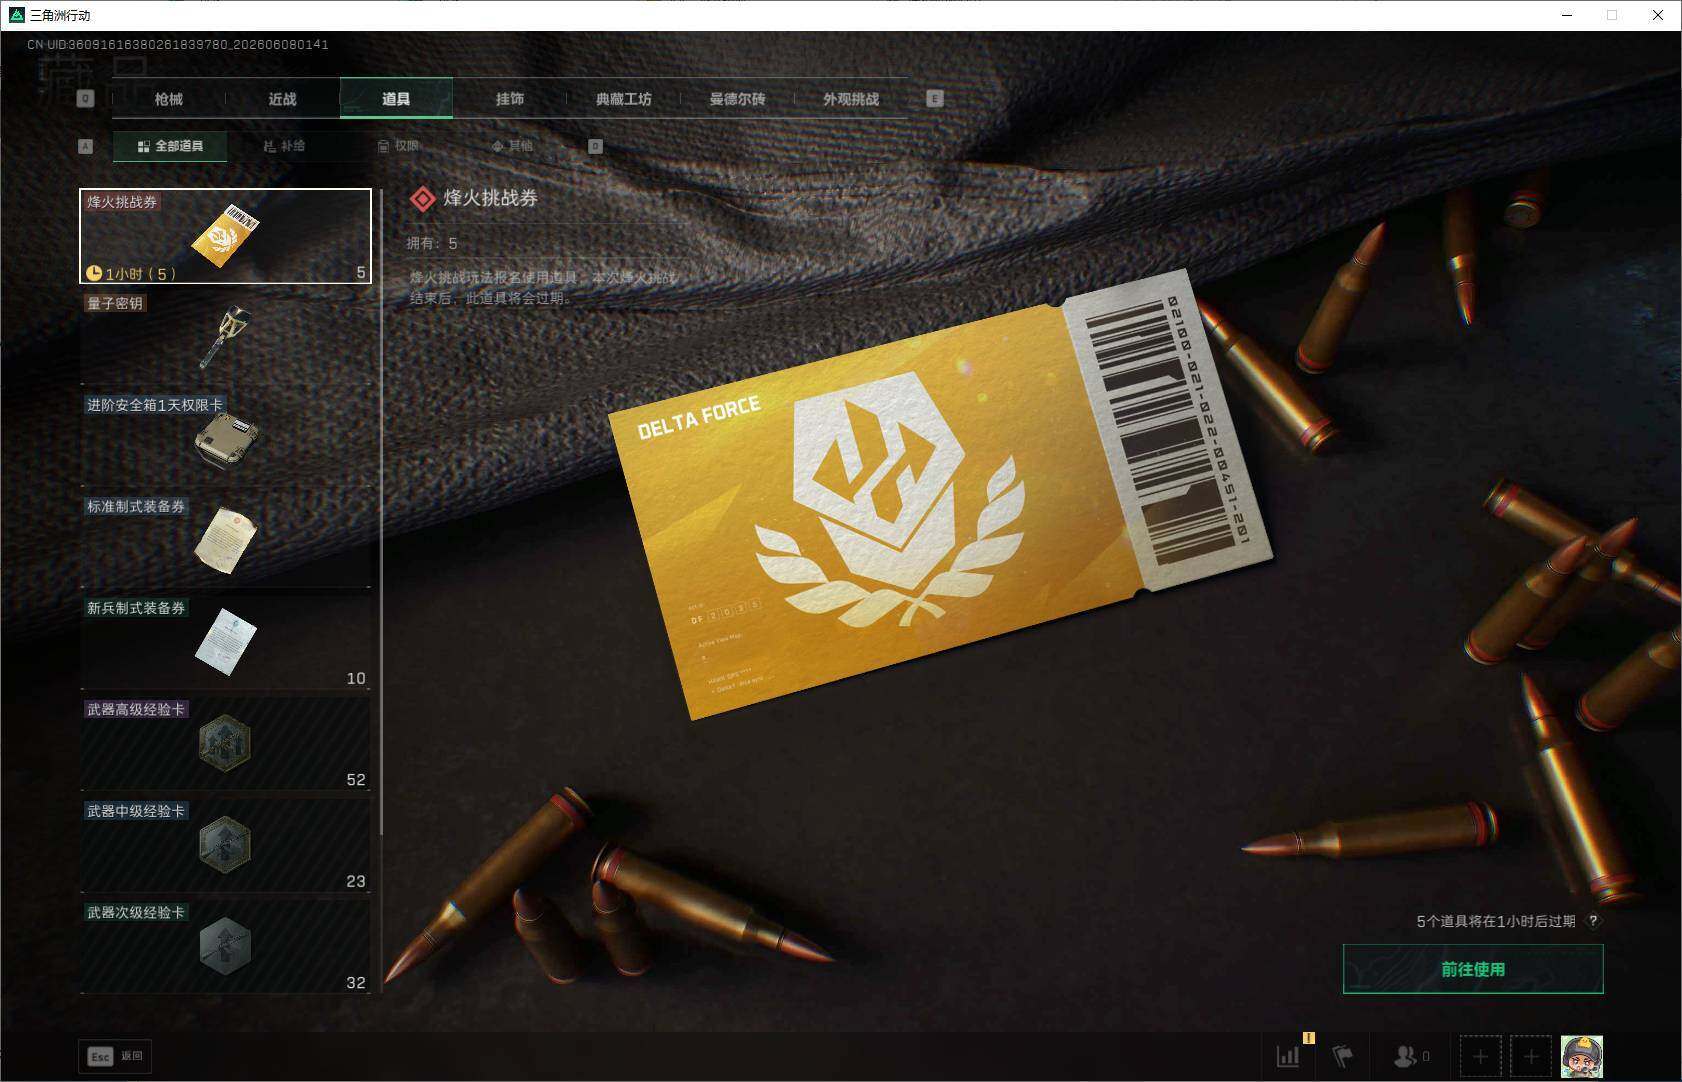This screenshot has height=1082, width=1682.
Task: Click the Esc 返回 back button
Action: point(117,1056)
